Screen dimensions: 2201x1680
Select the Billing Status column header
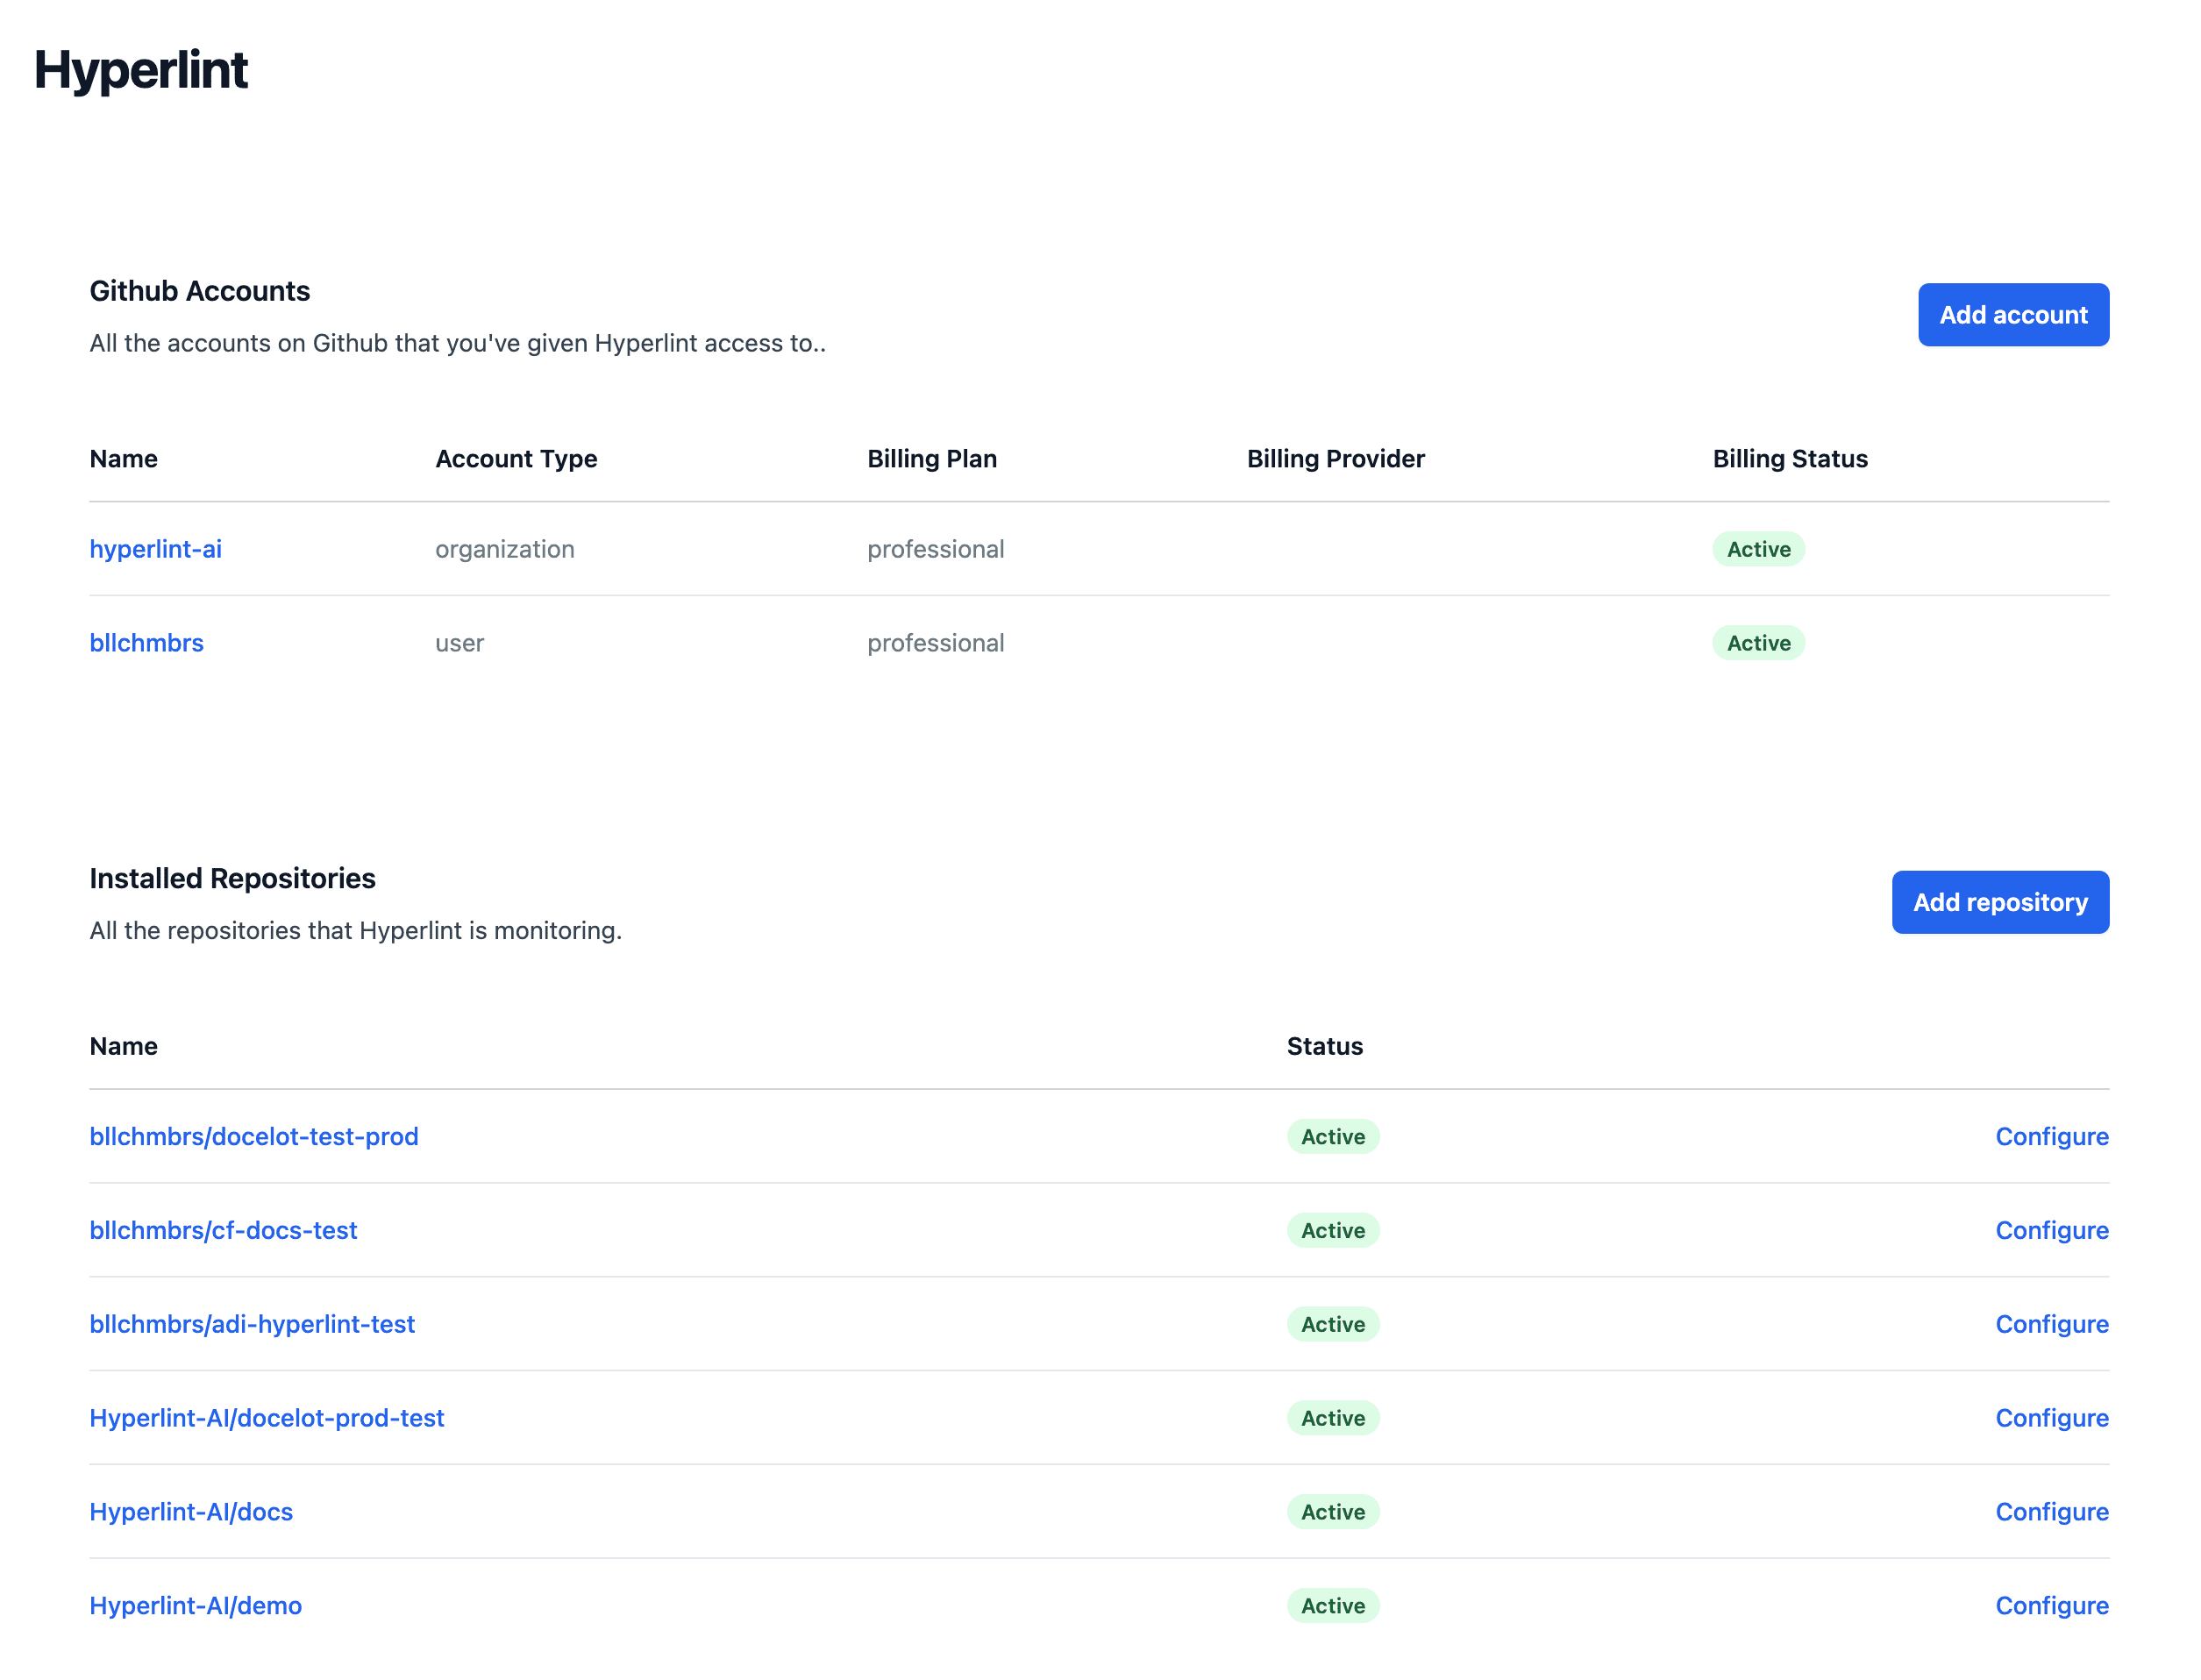click(1790, 459)
